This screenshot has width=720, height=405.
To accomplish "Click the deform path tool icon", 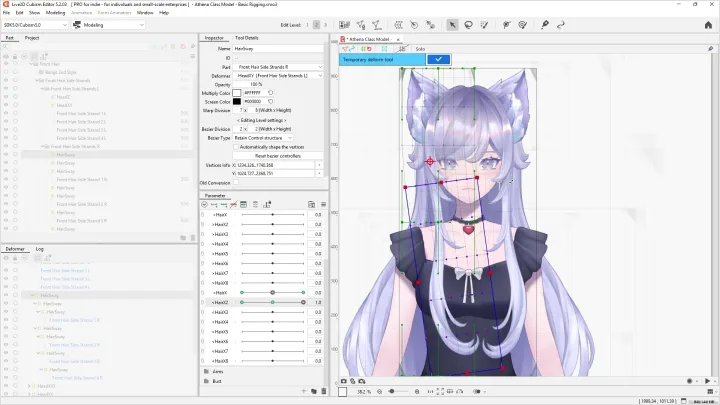I will (506, 25).
